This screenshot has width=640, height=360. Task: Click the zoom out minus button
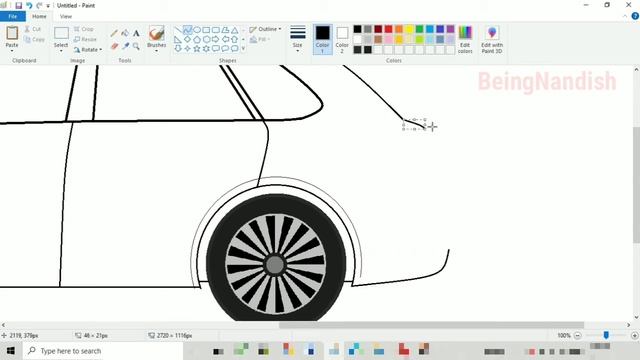tap(578, 336)
